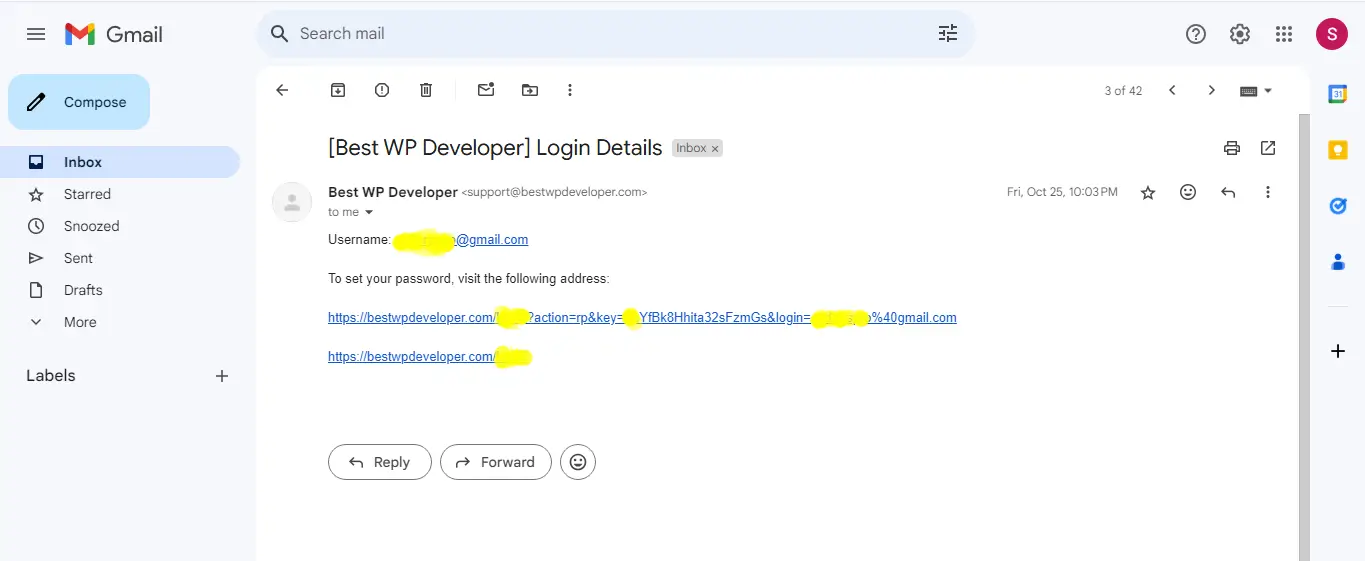Move email to a folder
1365x561 pixels.
point(530,90)
